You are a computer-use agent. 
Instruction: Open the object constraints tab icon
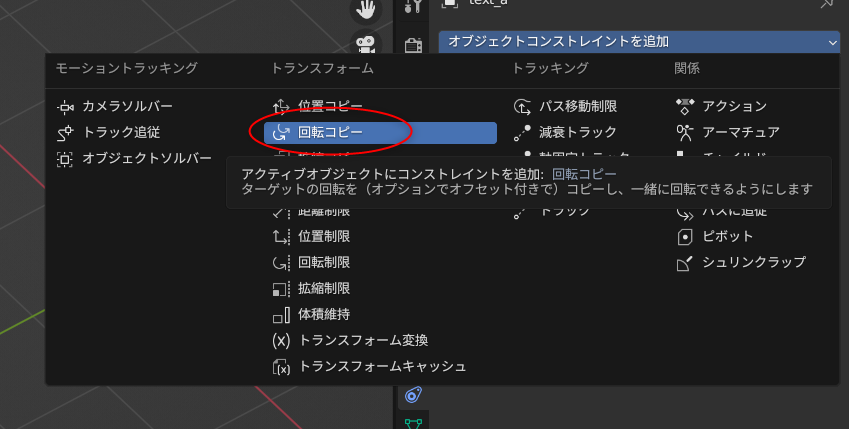pos(412,396)
